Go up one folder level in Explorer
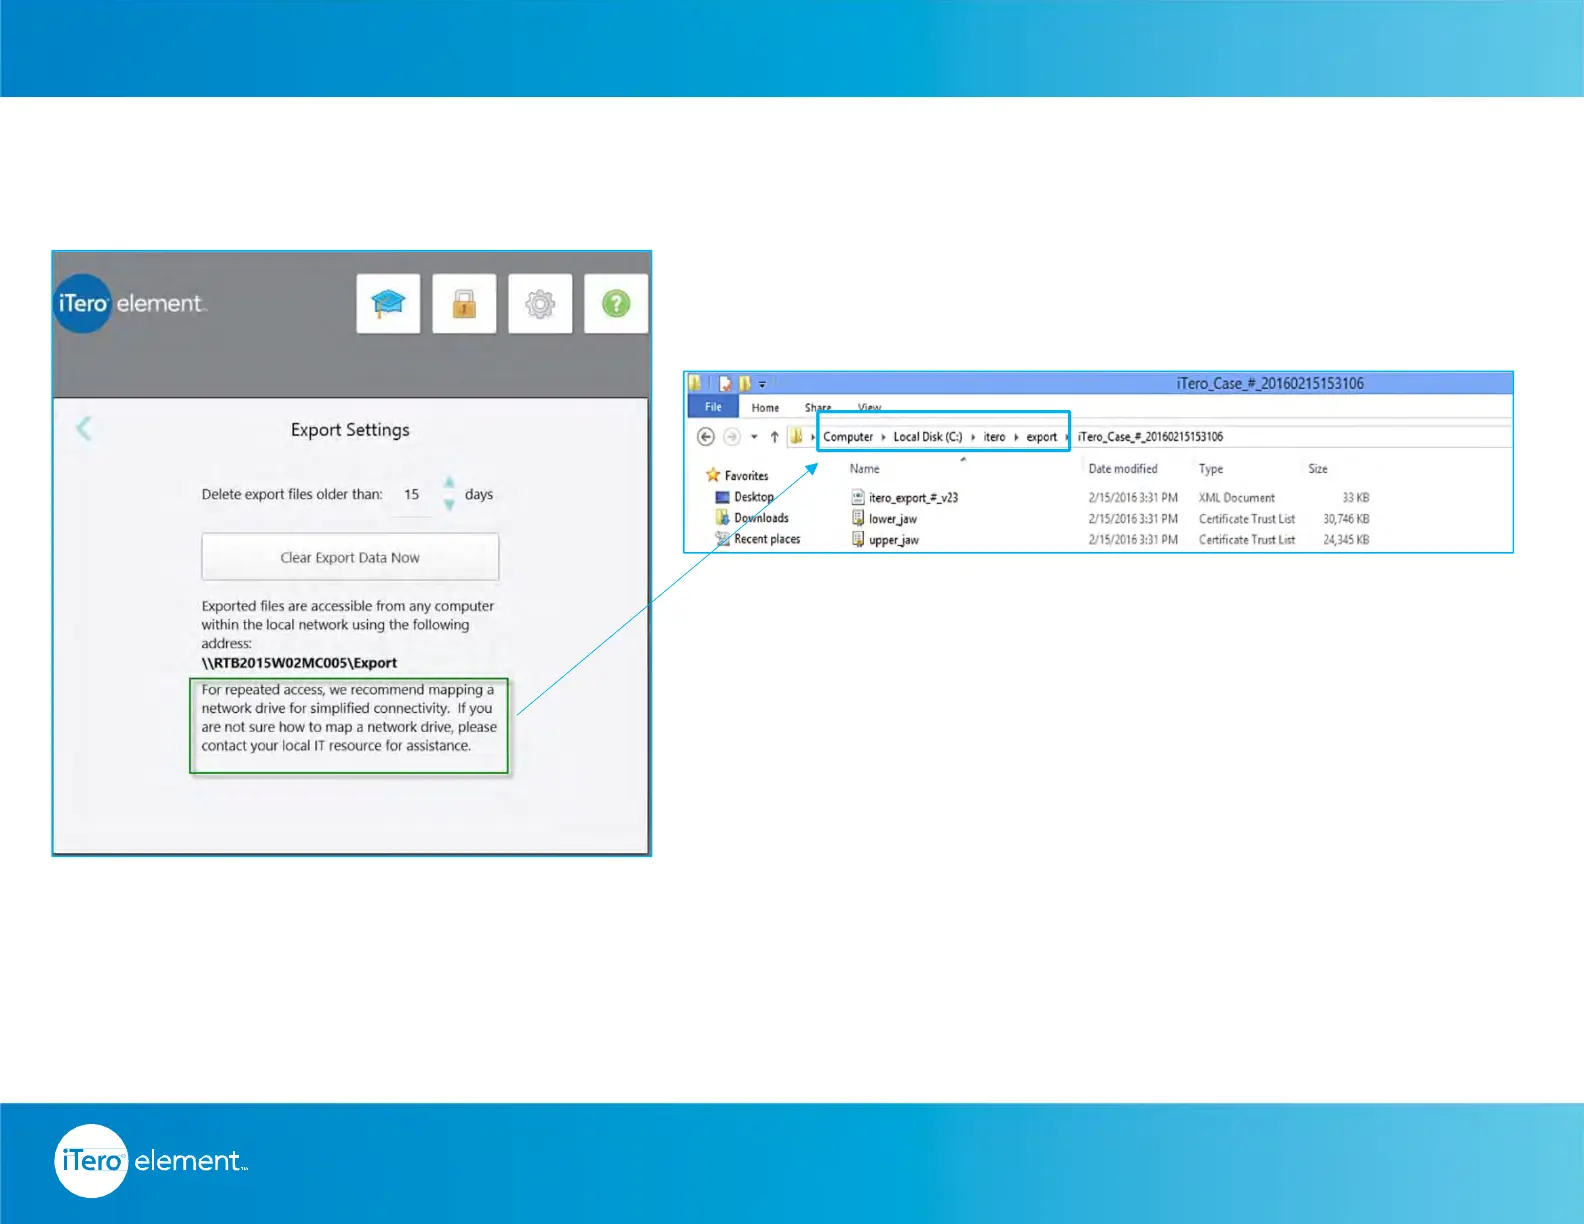The image size is (1584, 1224). tap(774, 437)
